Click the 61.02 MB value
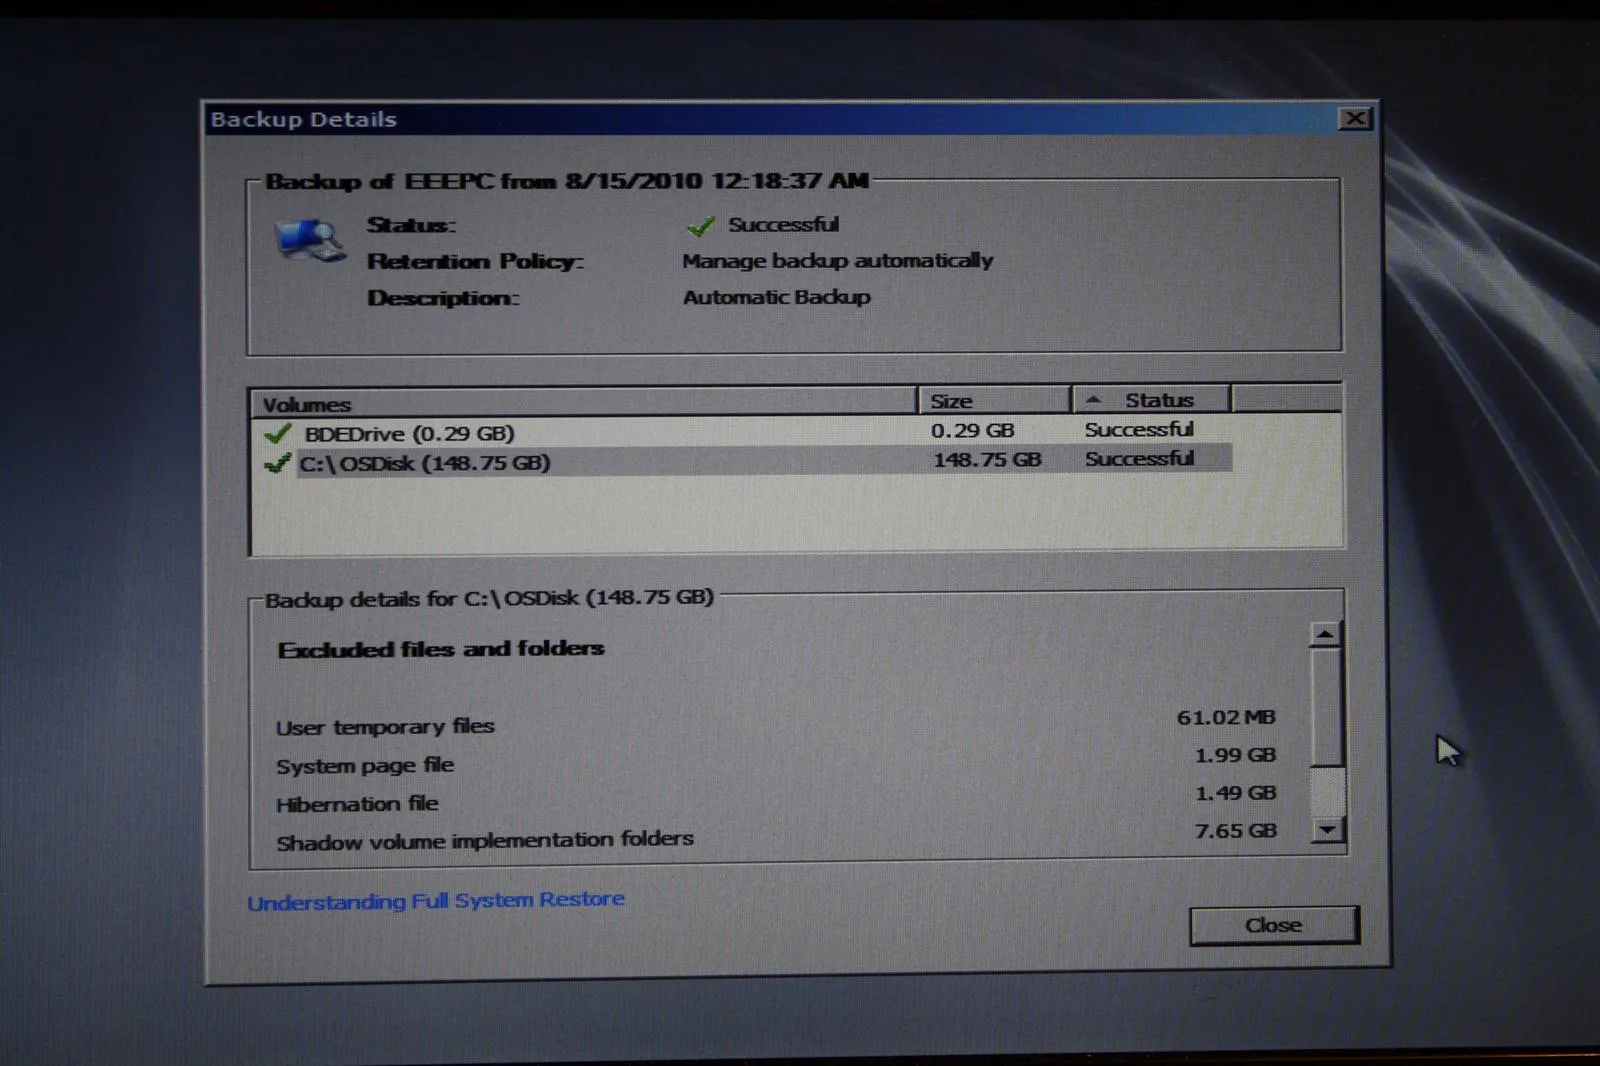 pos(1226,718)
